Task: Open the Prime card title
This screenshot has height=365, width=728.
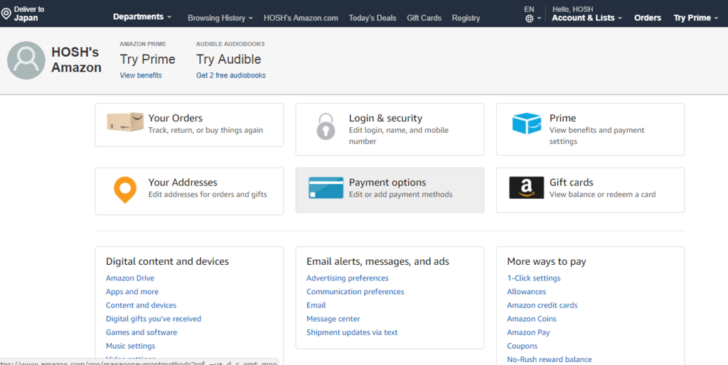Action: [563, 118]
